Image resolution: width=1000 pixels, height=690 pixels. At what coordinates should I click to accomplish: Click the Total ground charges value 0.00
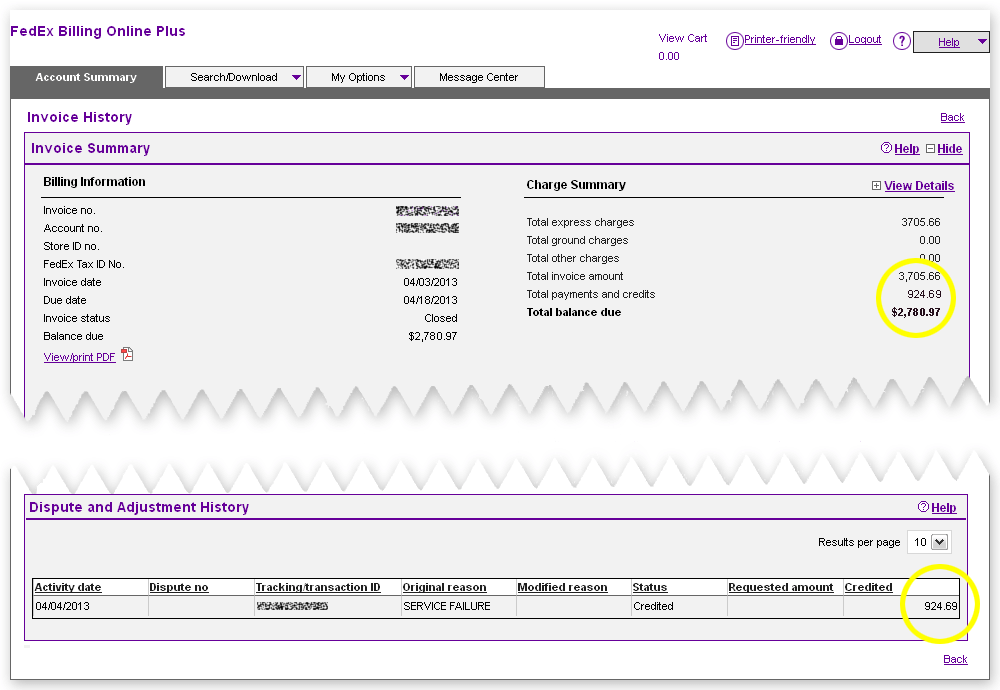click(930, 240)
